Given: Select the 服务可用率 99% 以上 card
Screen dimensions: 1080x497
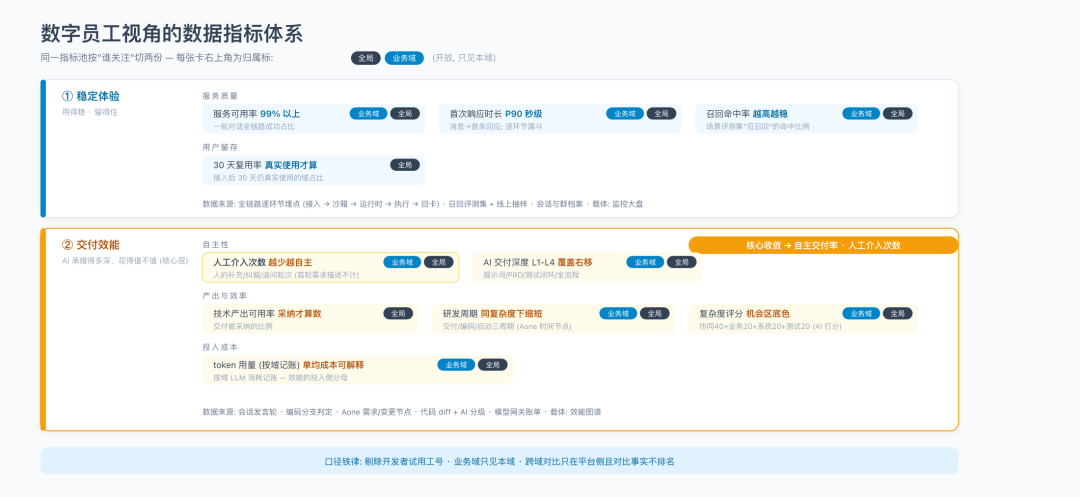Looking at the screenshot, I should coord(314,119).
